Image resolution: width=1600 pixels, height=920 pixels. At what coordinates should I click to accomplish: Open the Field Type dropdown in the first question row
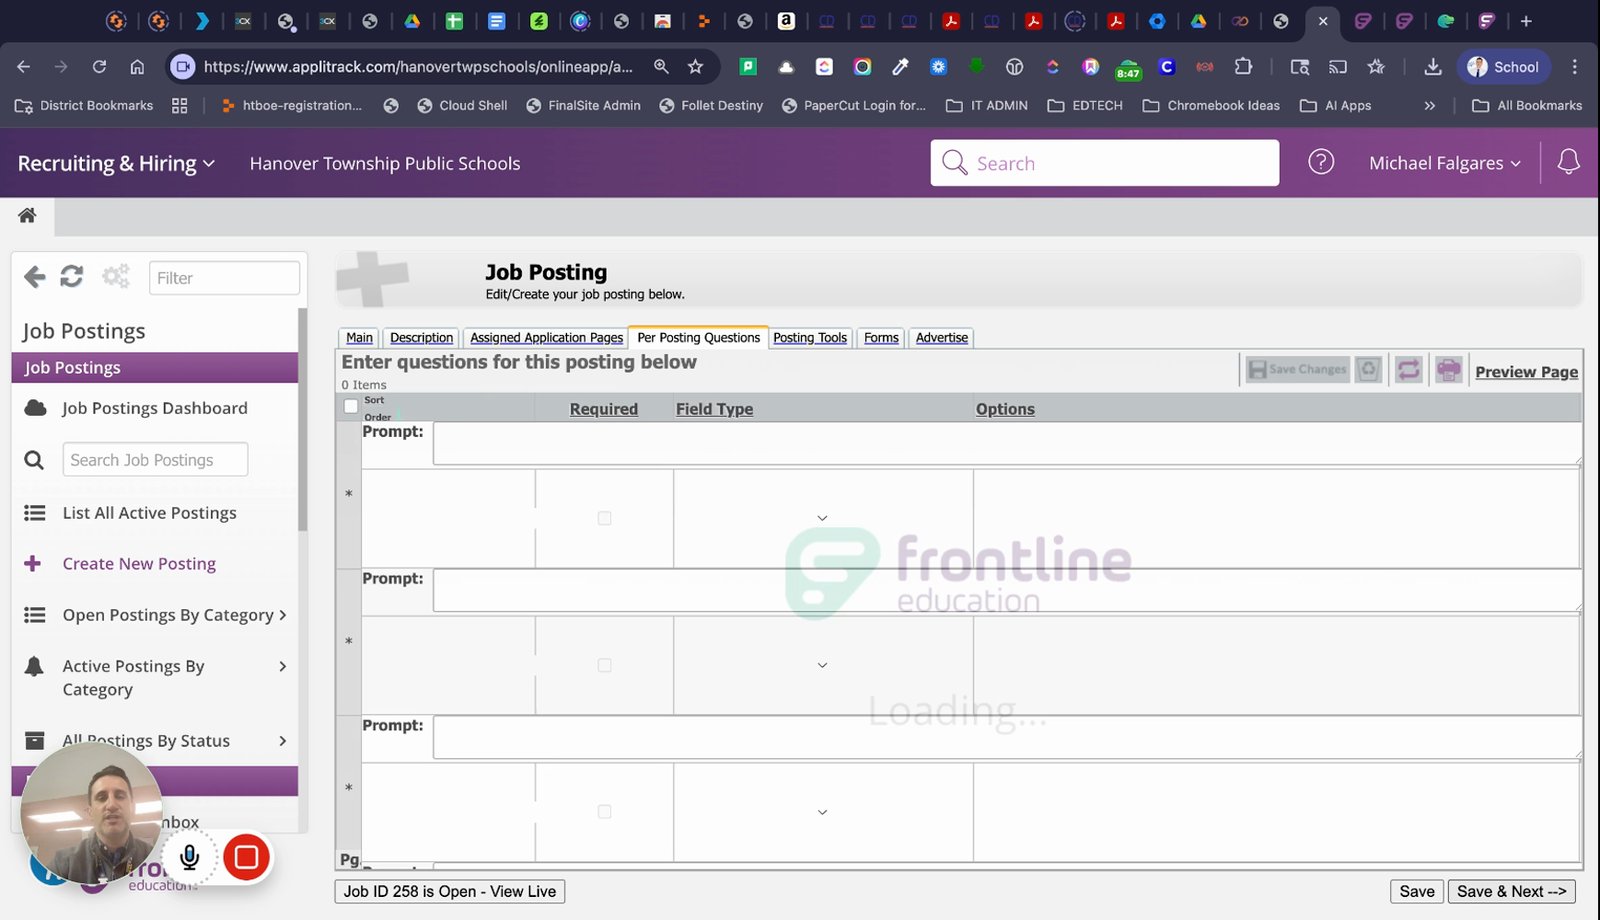pos(822,518)
